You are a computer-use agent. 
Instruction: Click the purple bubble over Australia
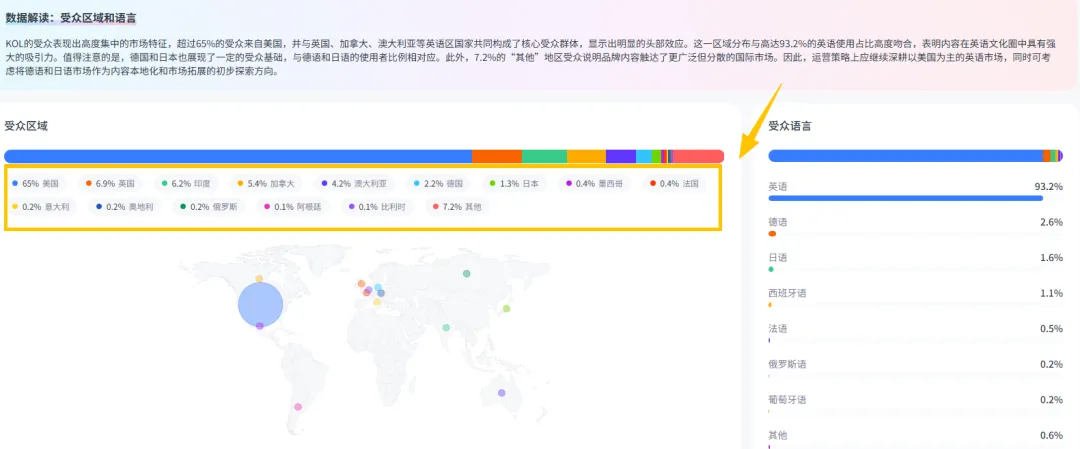501,393
